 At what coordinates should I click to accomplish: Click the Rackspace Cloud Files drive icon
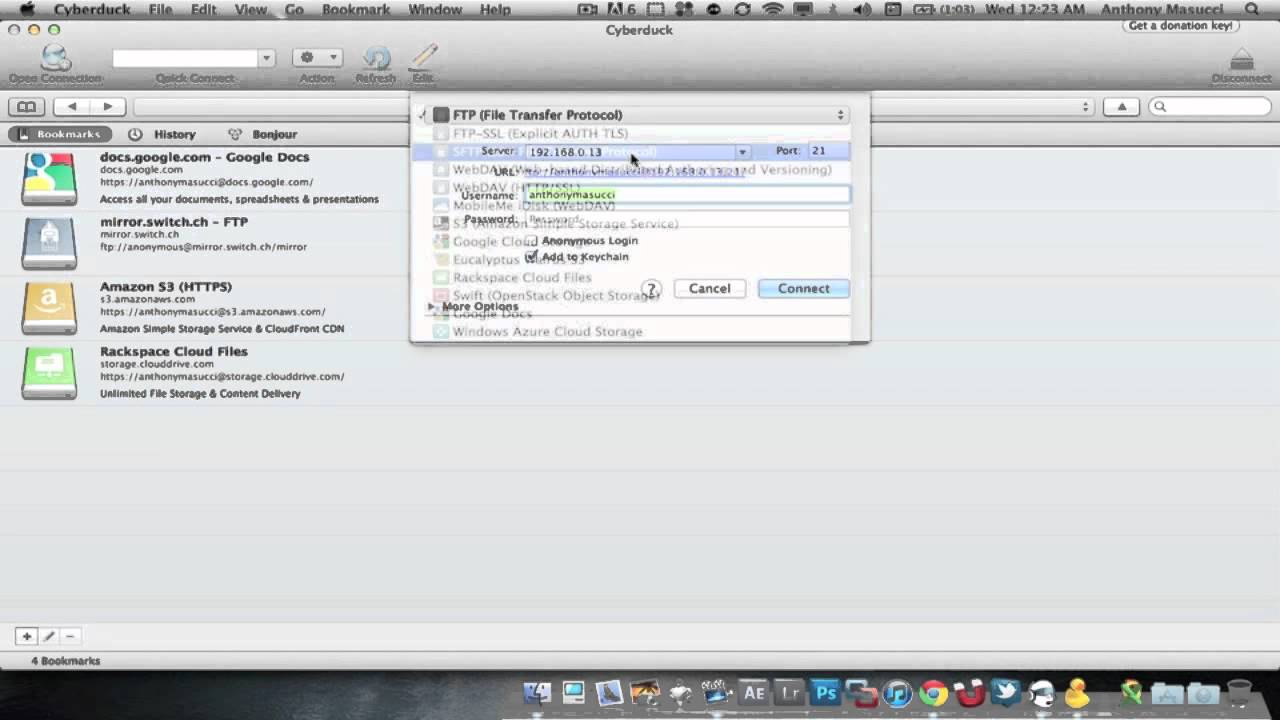(x=49, y=373)
